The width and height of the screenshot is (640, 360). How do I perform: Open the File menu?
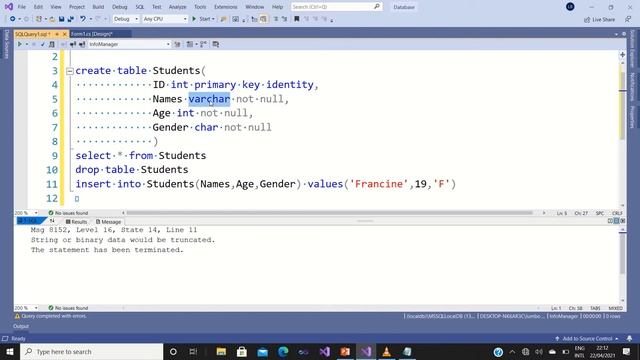click(22, 7)
